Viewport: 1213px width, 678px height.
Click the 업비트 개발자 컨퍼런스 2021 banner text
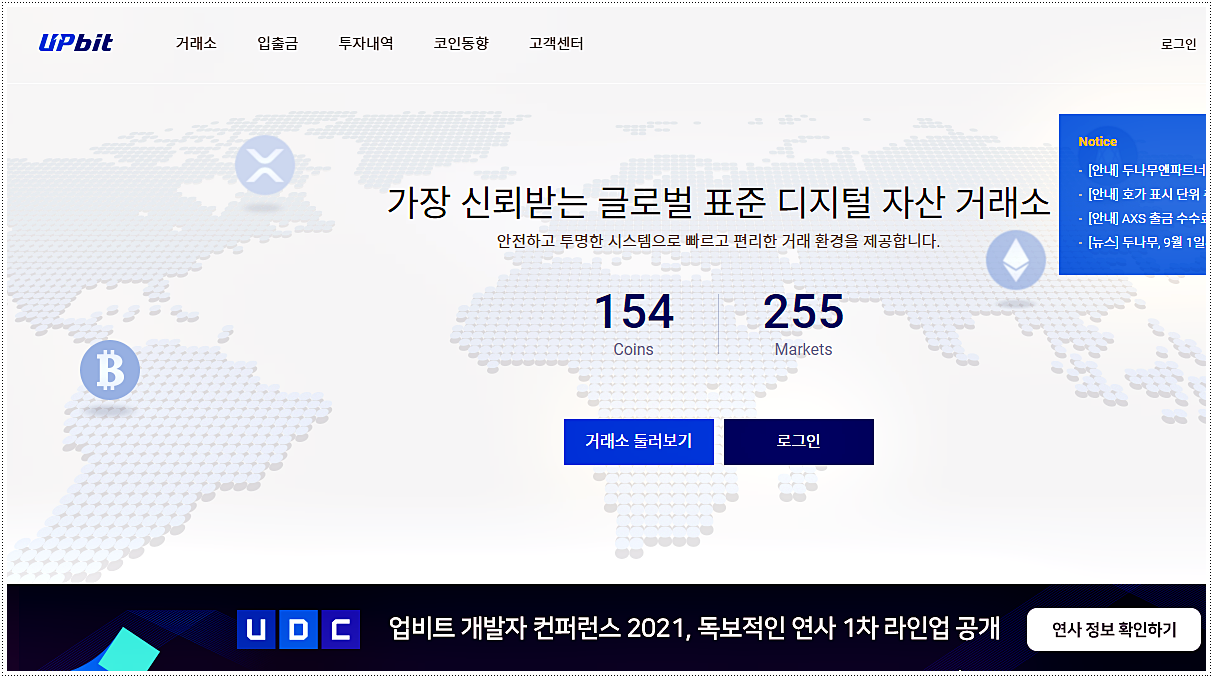click(694, 630)
